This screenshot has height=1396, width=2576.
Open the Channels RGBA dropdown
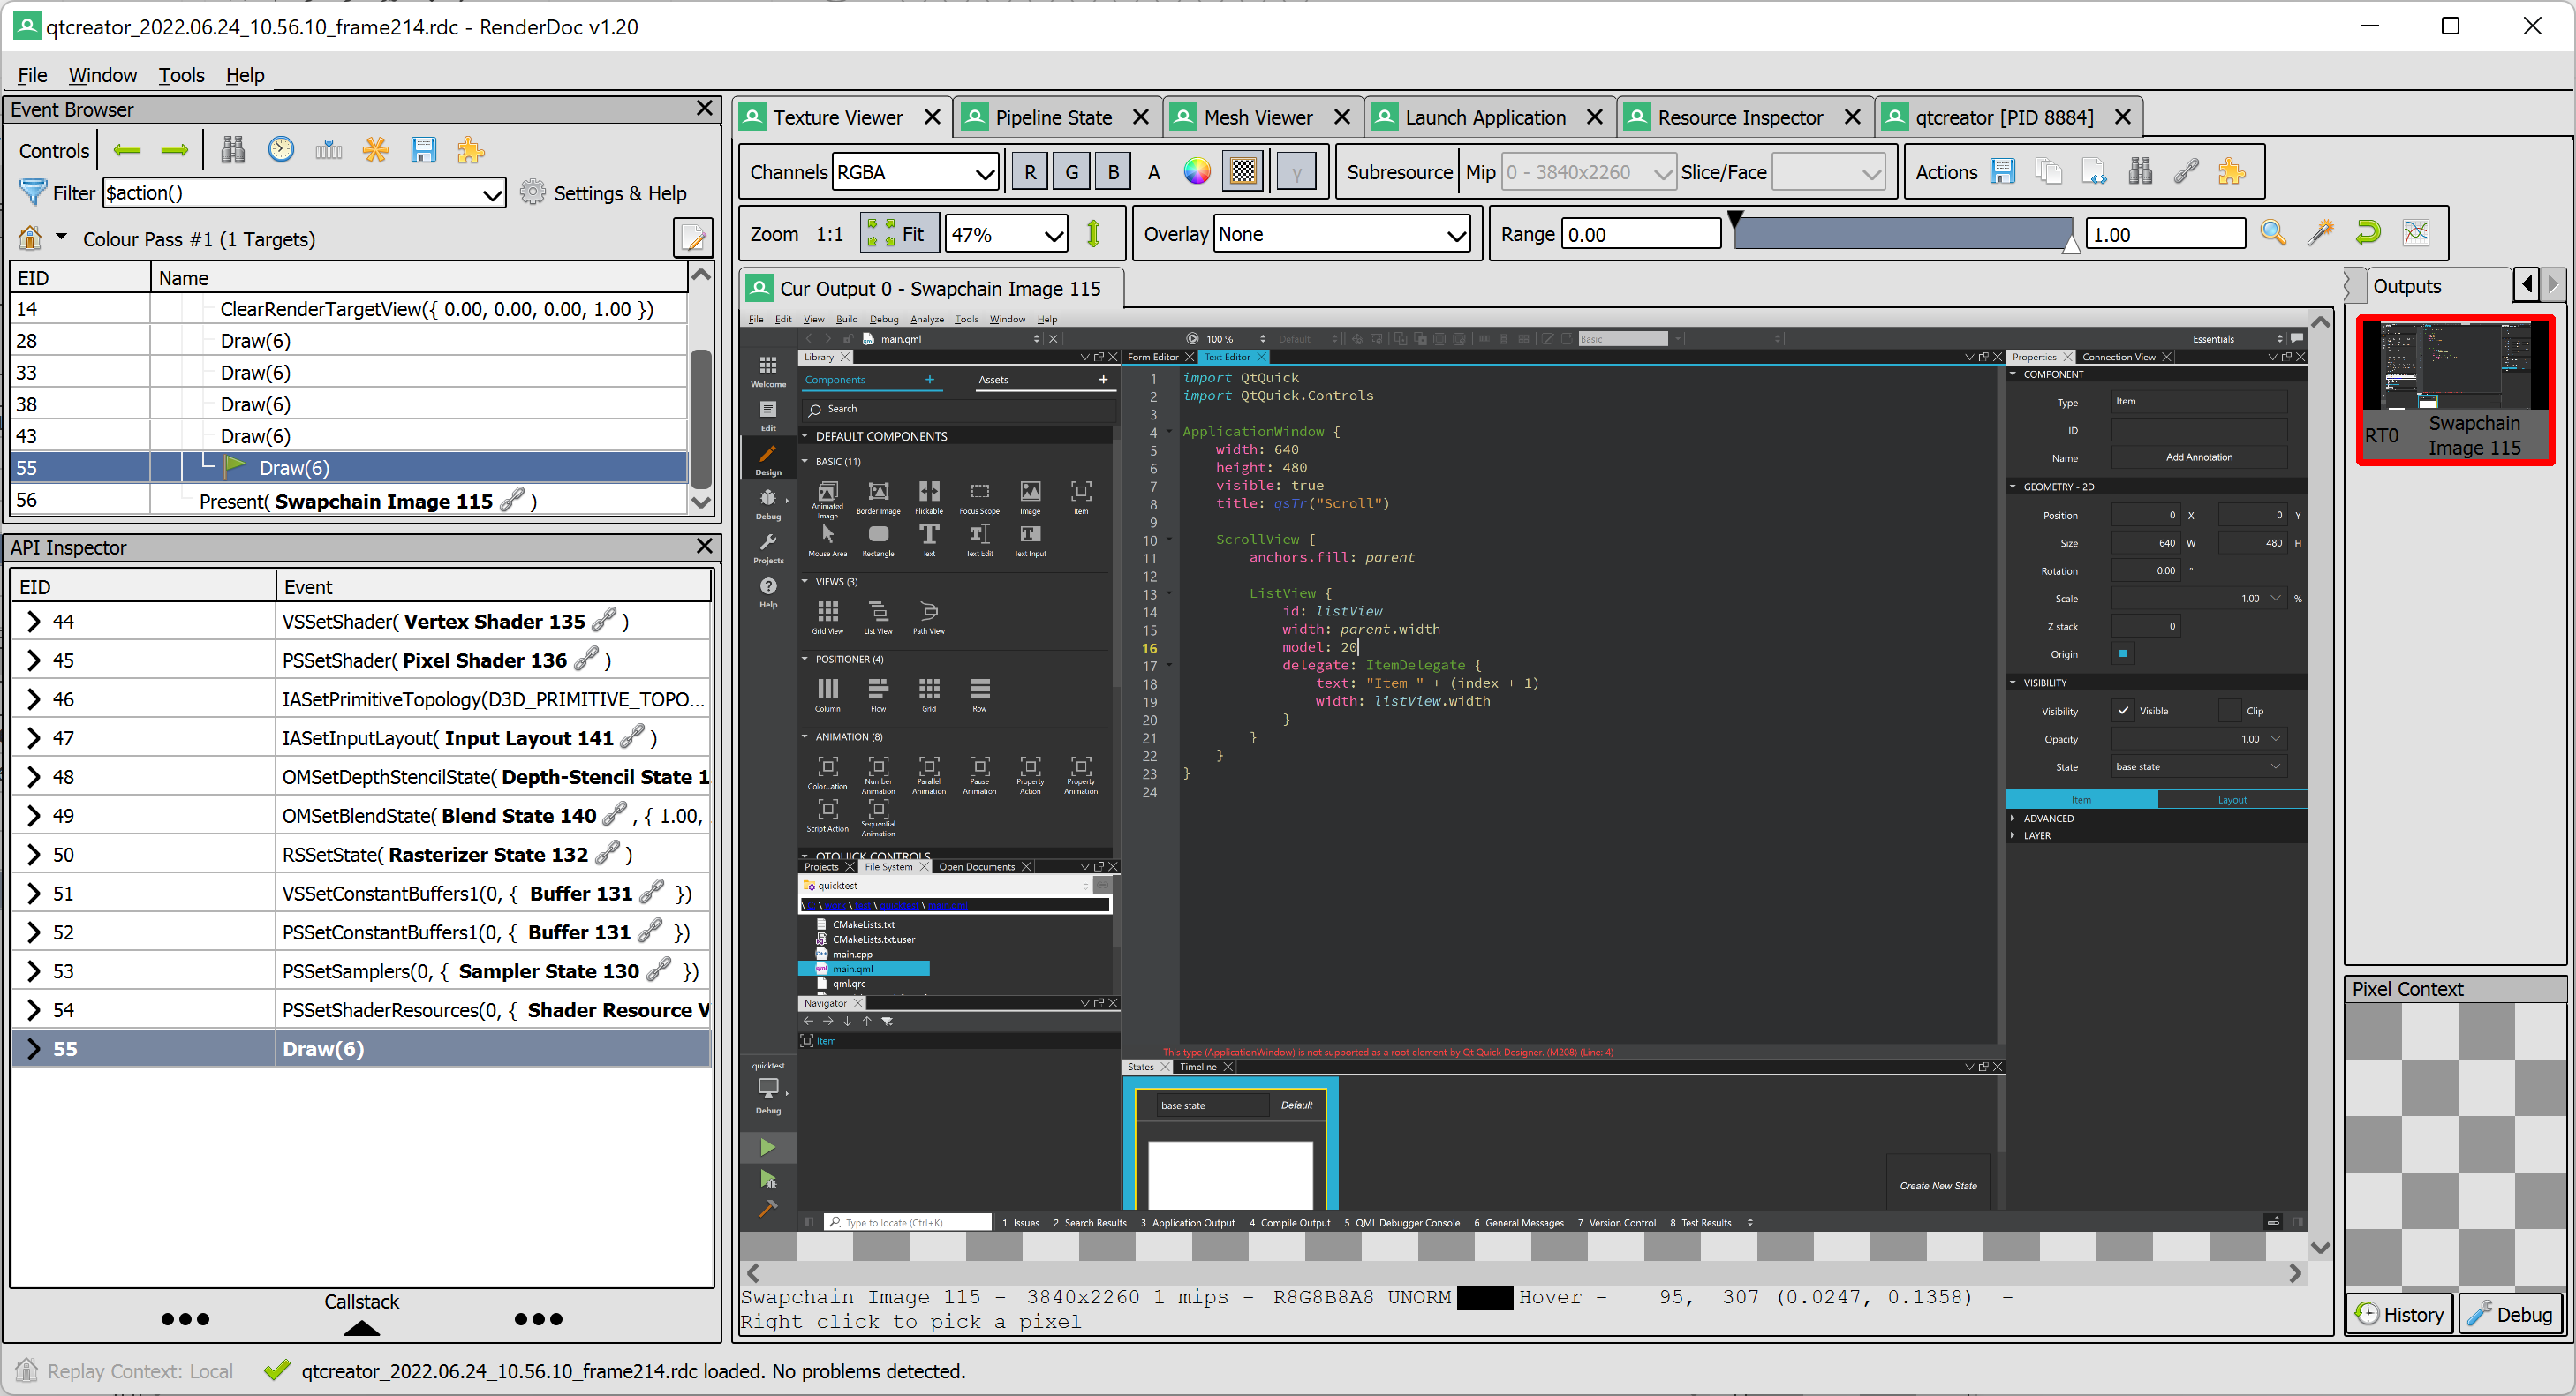tap(913, 170)
